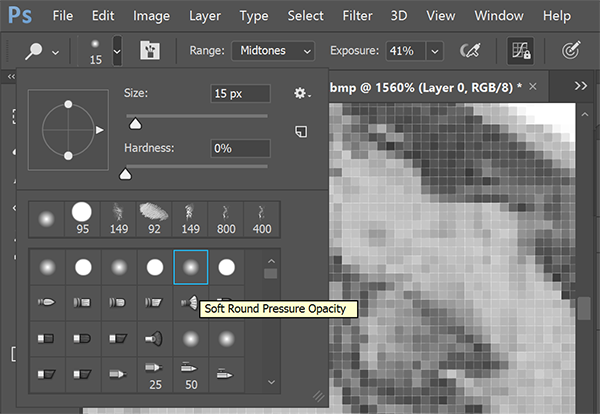Expand the panels with the double chevron
Viewport: 600px width, 414px height.
coord(580,85)
